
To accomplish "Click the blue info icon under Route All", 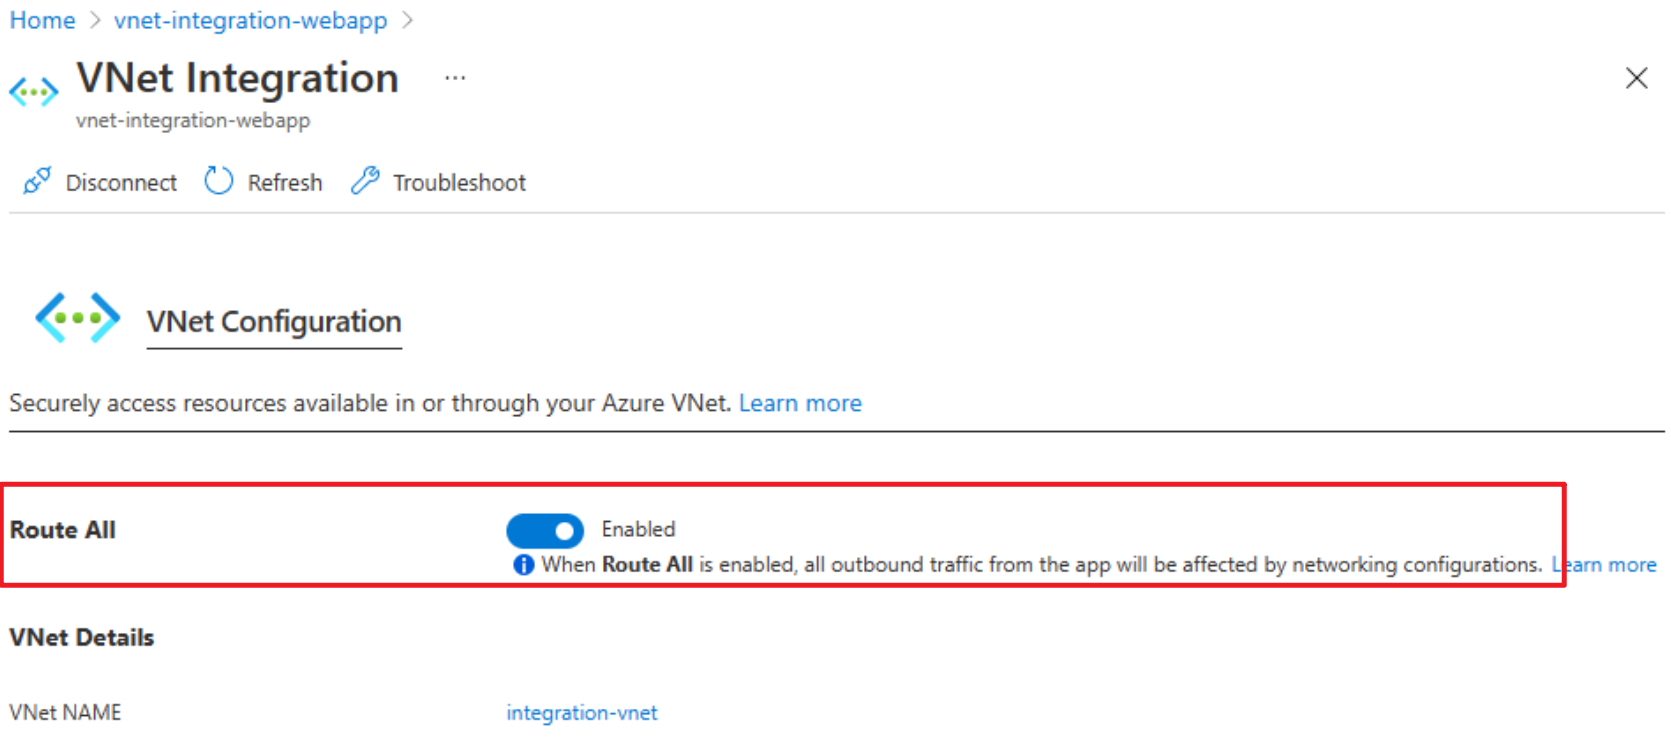I will pyautogui.click(x=523, y=565).
